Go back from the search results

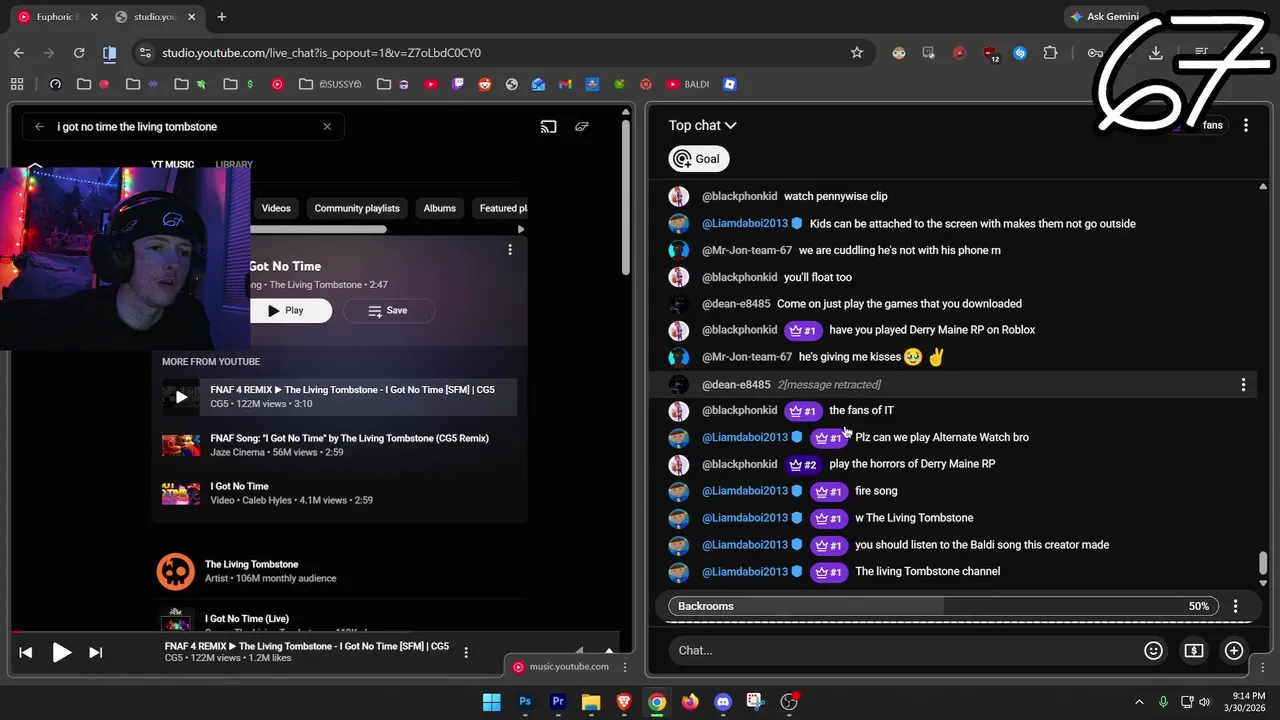(x=39, y=127)
